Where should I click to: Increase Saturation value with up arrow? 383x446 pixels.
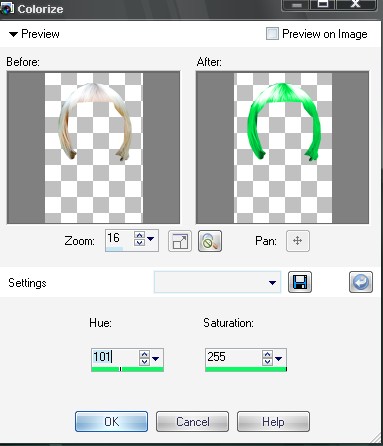pos(267,354)
